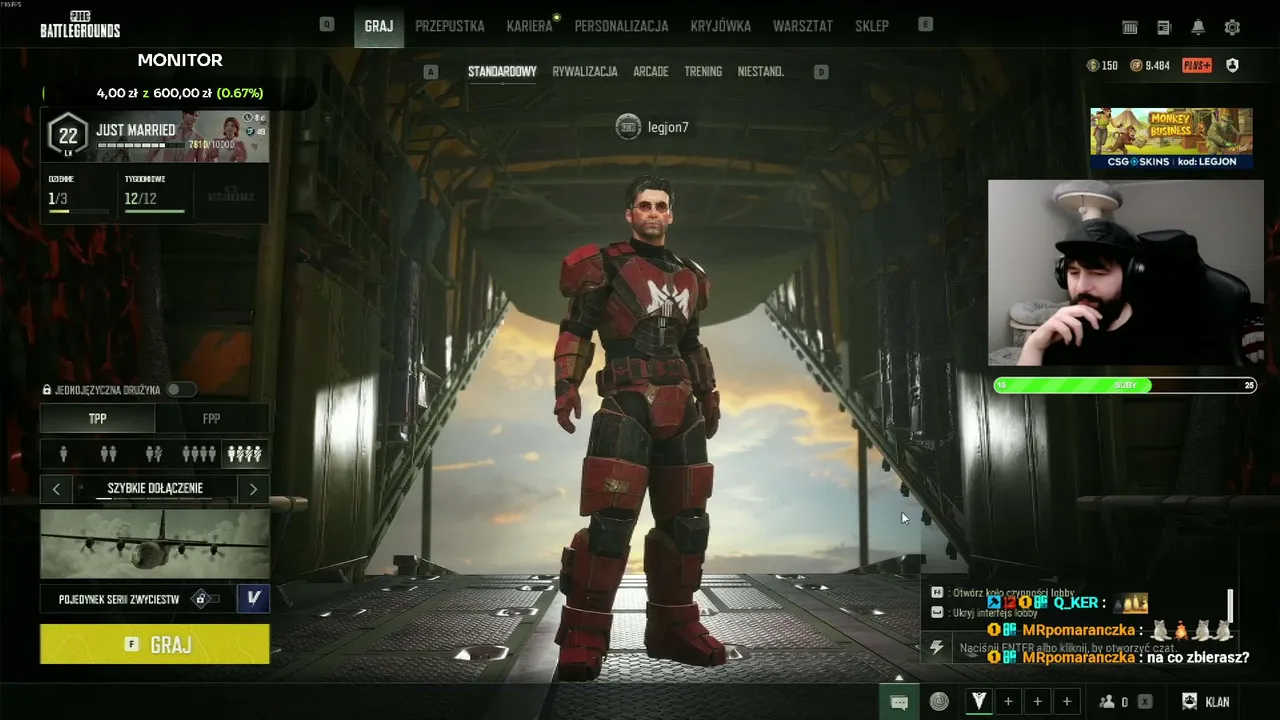
Task: Click the player avatar beside legjon7
Action: (x=628, y=127)
